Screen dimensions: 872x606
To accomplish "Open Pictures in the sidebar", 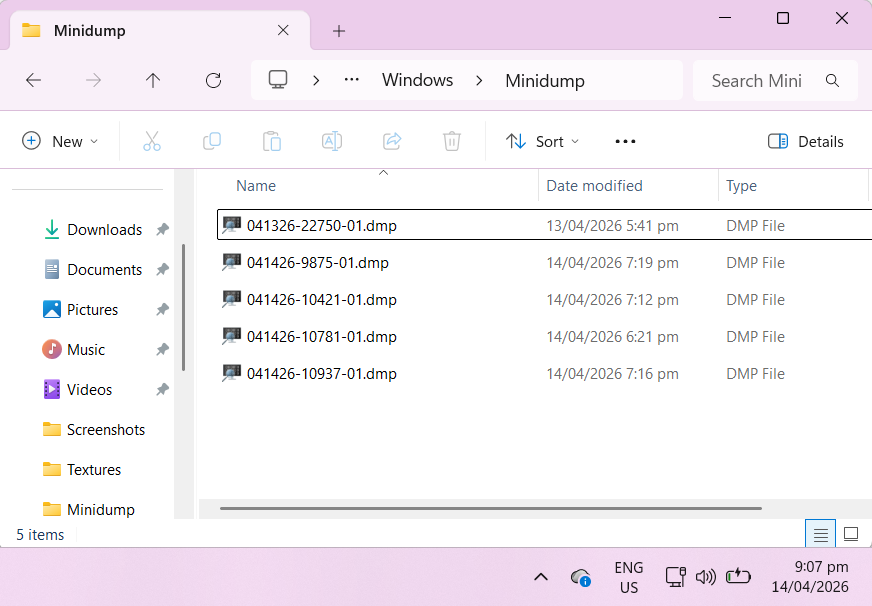I will tap(92, 310).
